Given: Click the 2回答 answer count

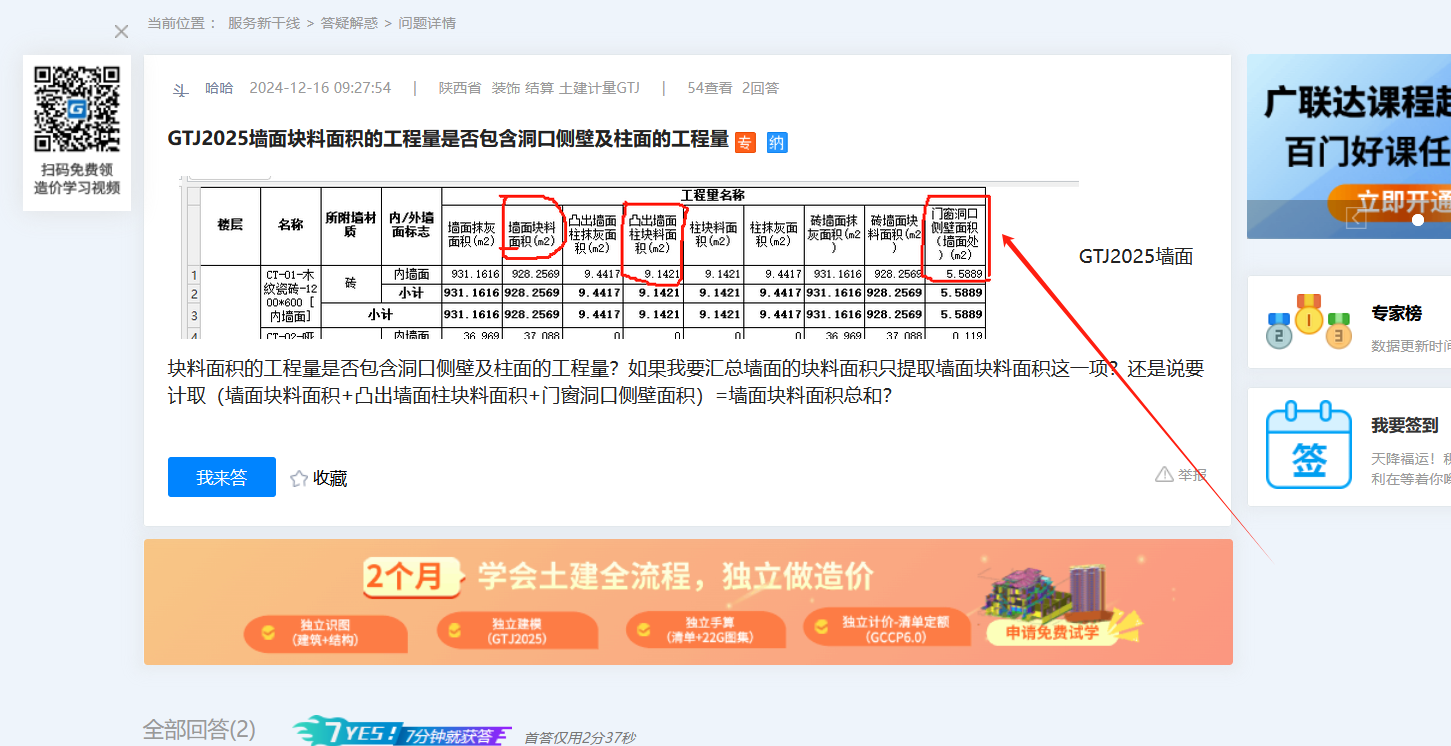Looking at the screenshot, I should click(x=760, y=88).
